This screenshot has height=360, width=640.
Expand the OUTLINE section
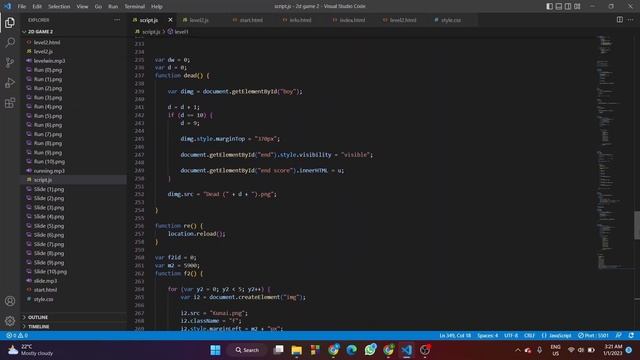pyautogui.click(x=73, y=317)
